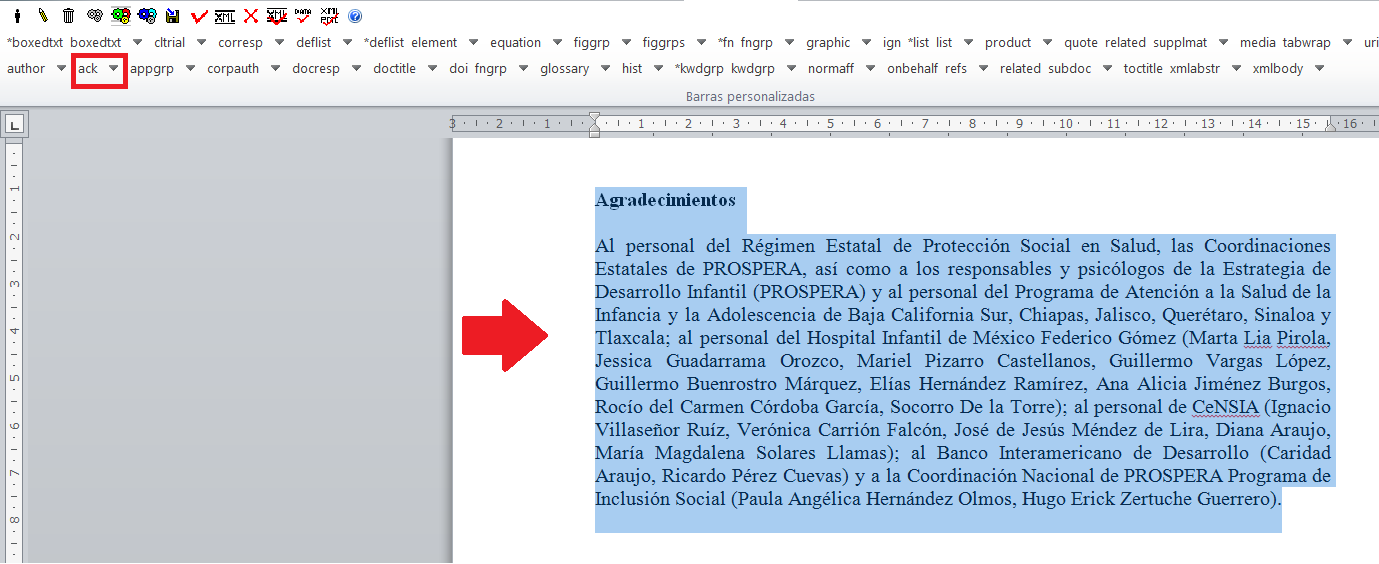This screenshot has height=564, width=1379.
Task: Click the graphic tag button
Action: pyautogui.click(x=828, y=43)
